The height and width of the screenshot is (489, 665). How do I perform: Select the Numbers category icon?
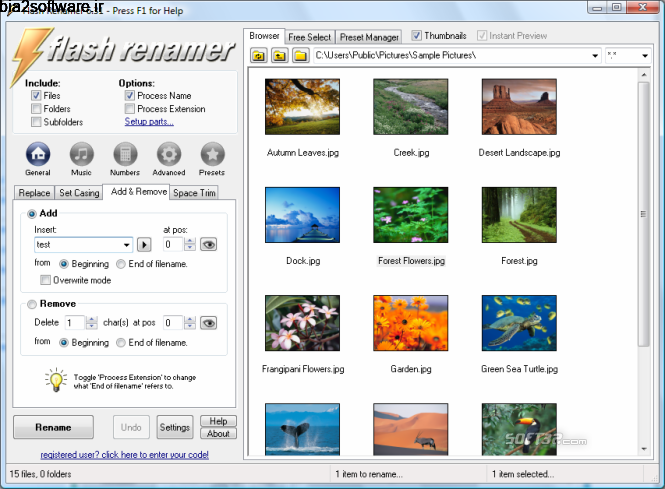[x=125, y=155]
